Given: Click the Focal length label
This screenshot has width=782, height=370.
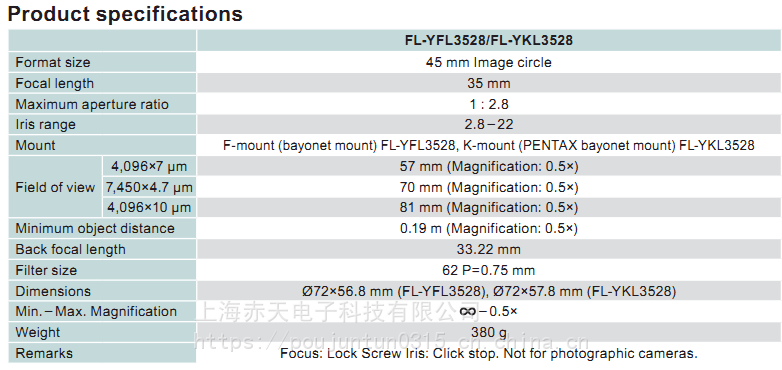Looking at the screenshot, I should point(54,83).
